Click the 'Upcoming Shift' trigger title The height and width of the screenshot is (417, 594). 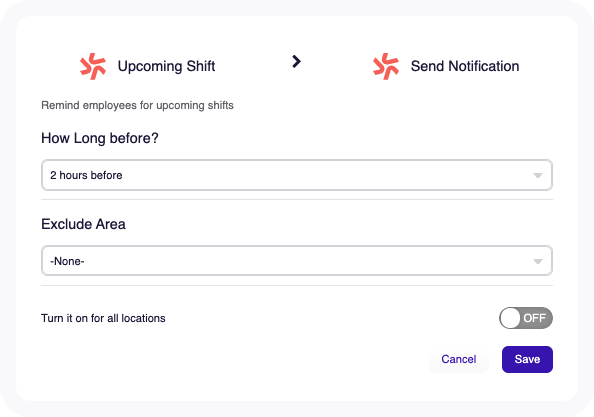click(x=166, y=66)
